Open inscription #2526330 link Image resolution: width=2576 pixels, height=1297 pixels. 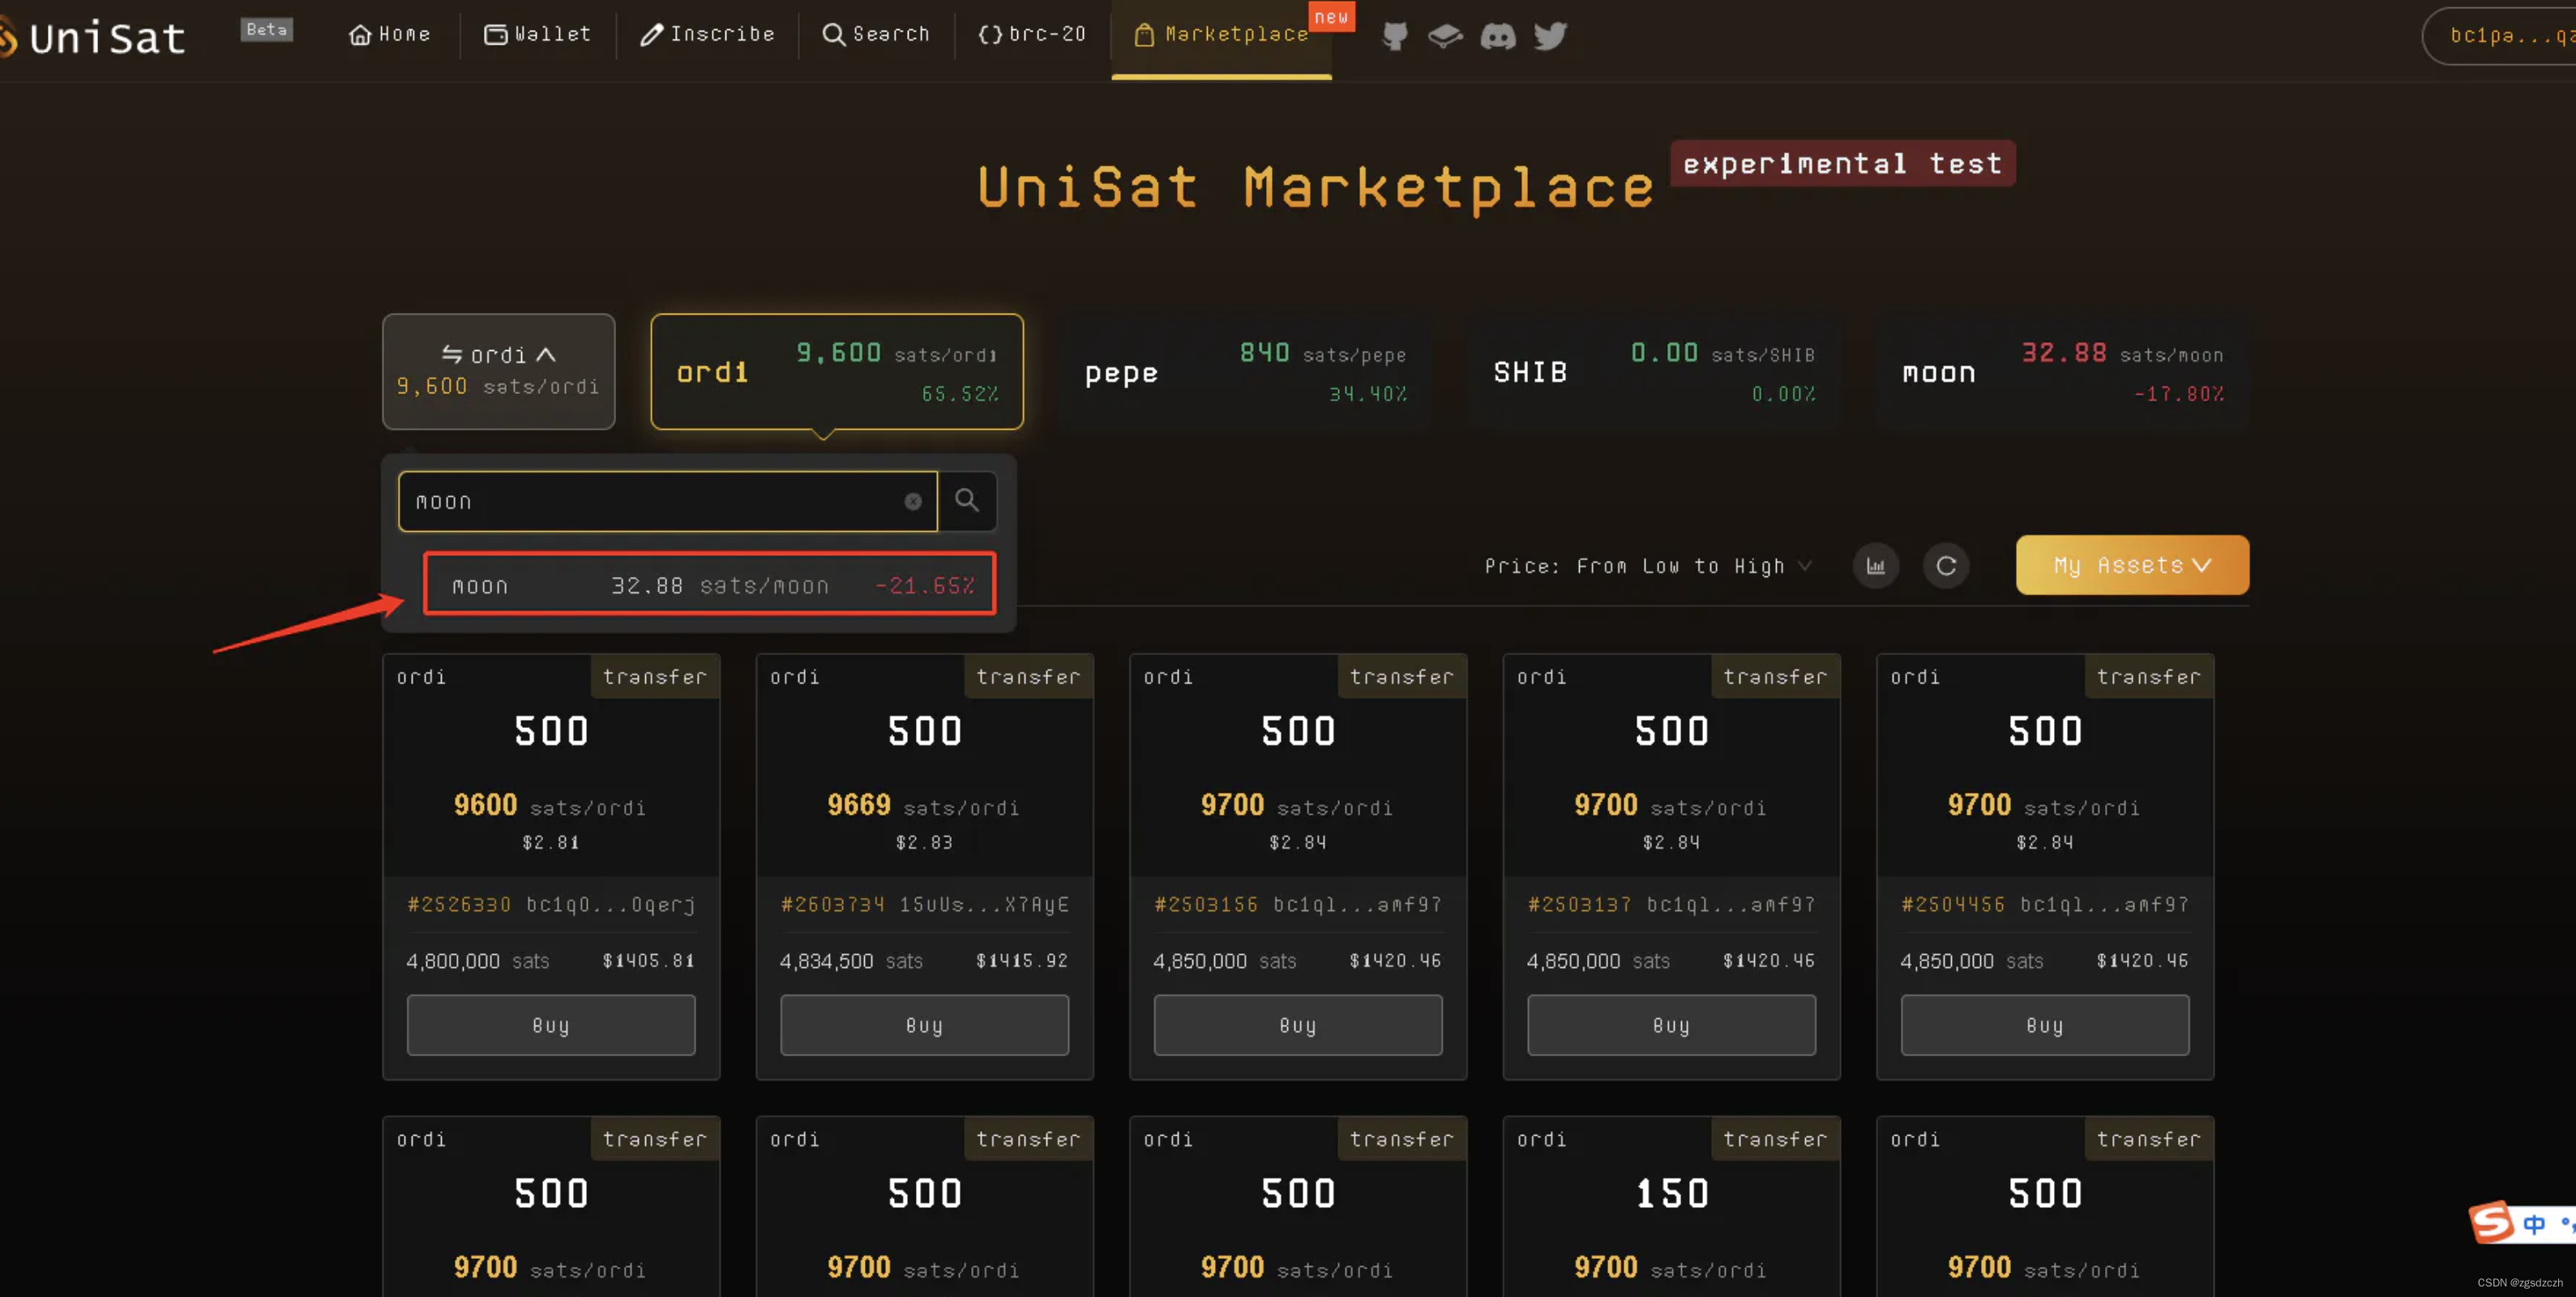click(459, 904)
